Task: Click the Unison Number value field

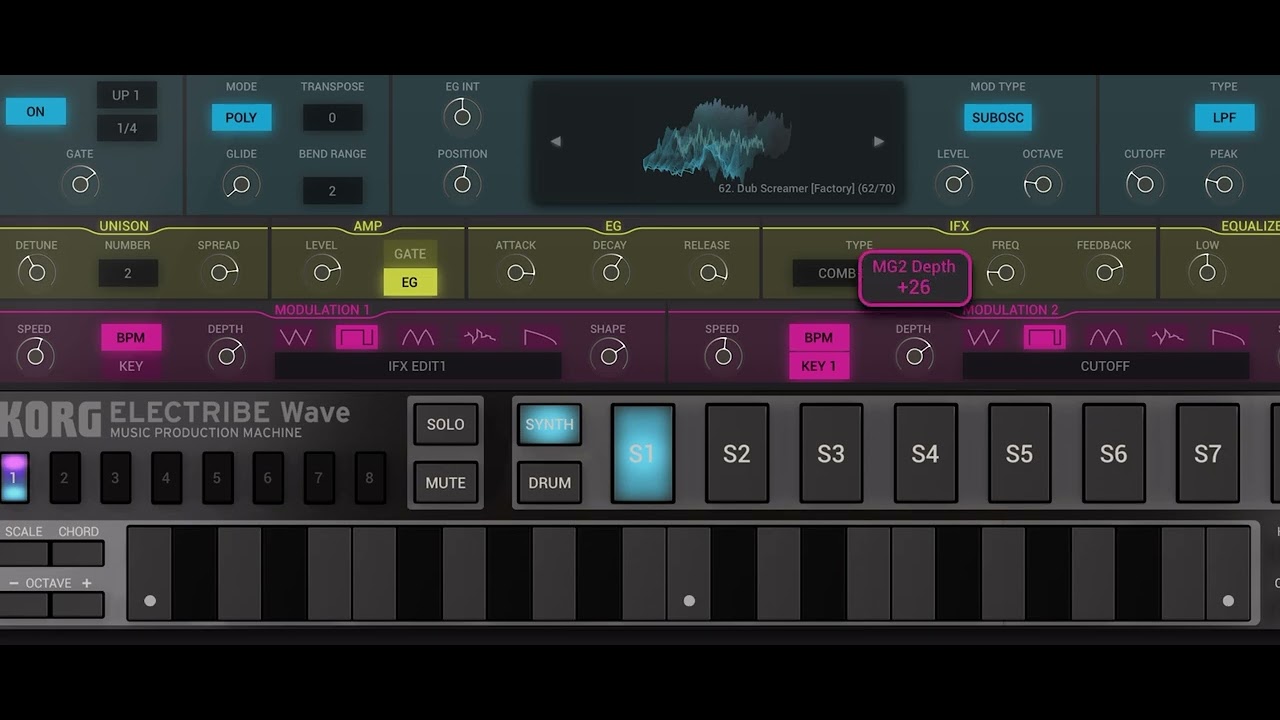Action: tap(127, 273)
